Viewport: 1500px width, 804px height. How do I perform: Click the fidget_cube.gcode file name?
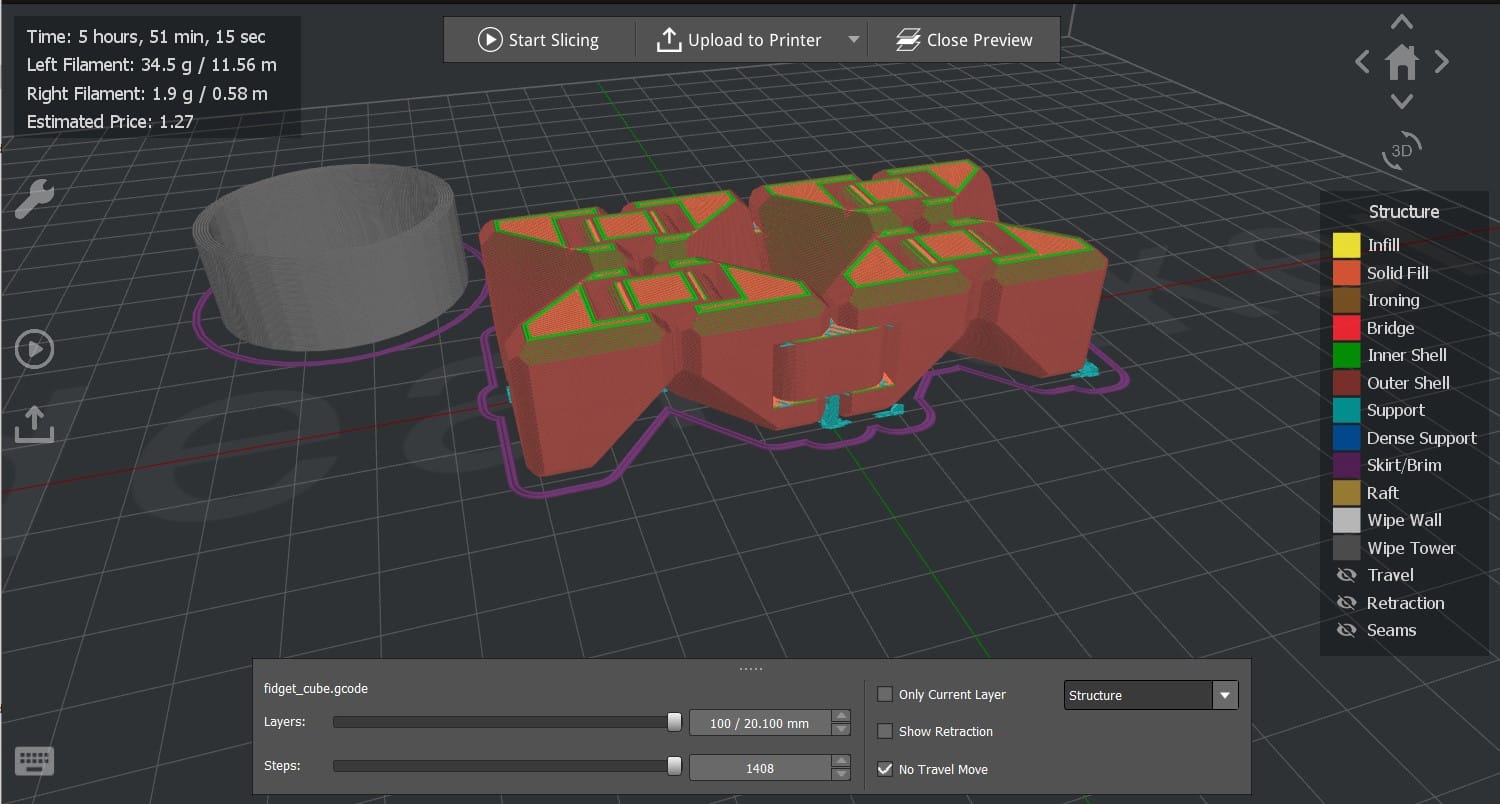pyautogui.click(x=316, y=689)
